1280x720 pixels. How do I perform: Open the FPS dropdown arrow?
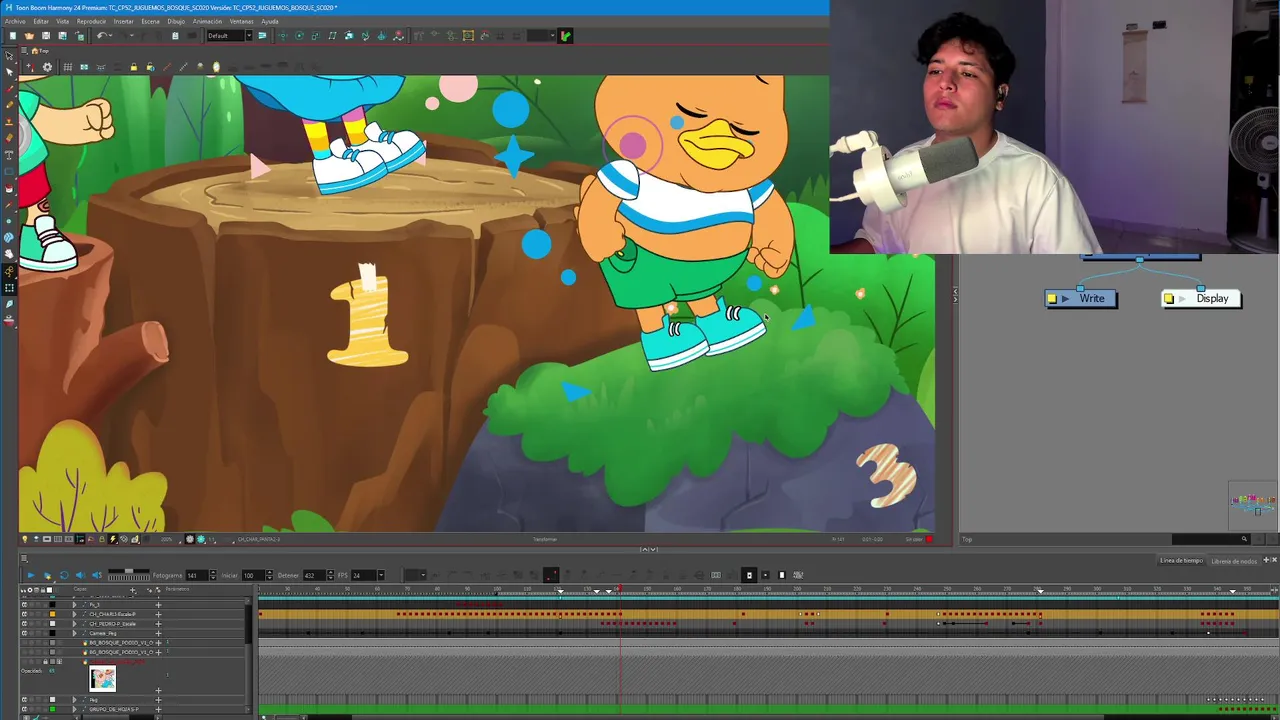pos(381,575)
